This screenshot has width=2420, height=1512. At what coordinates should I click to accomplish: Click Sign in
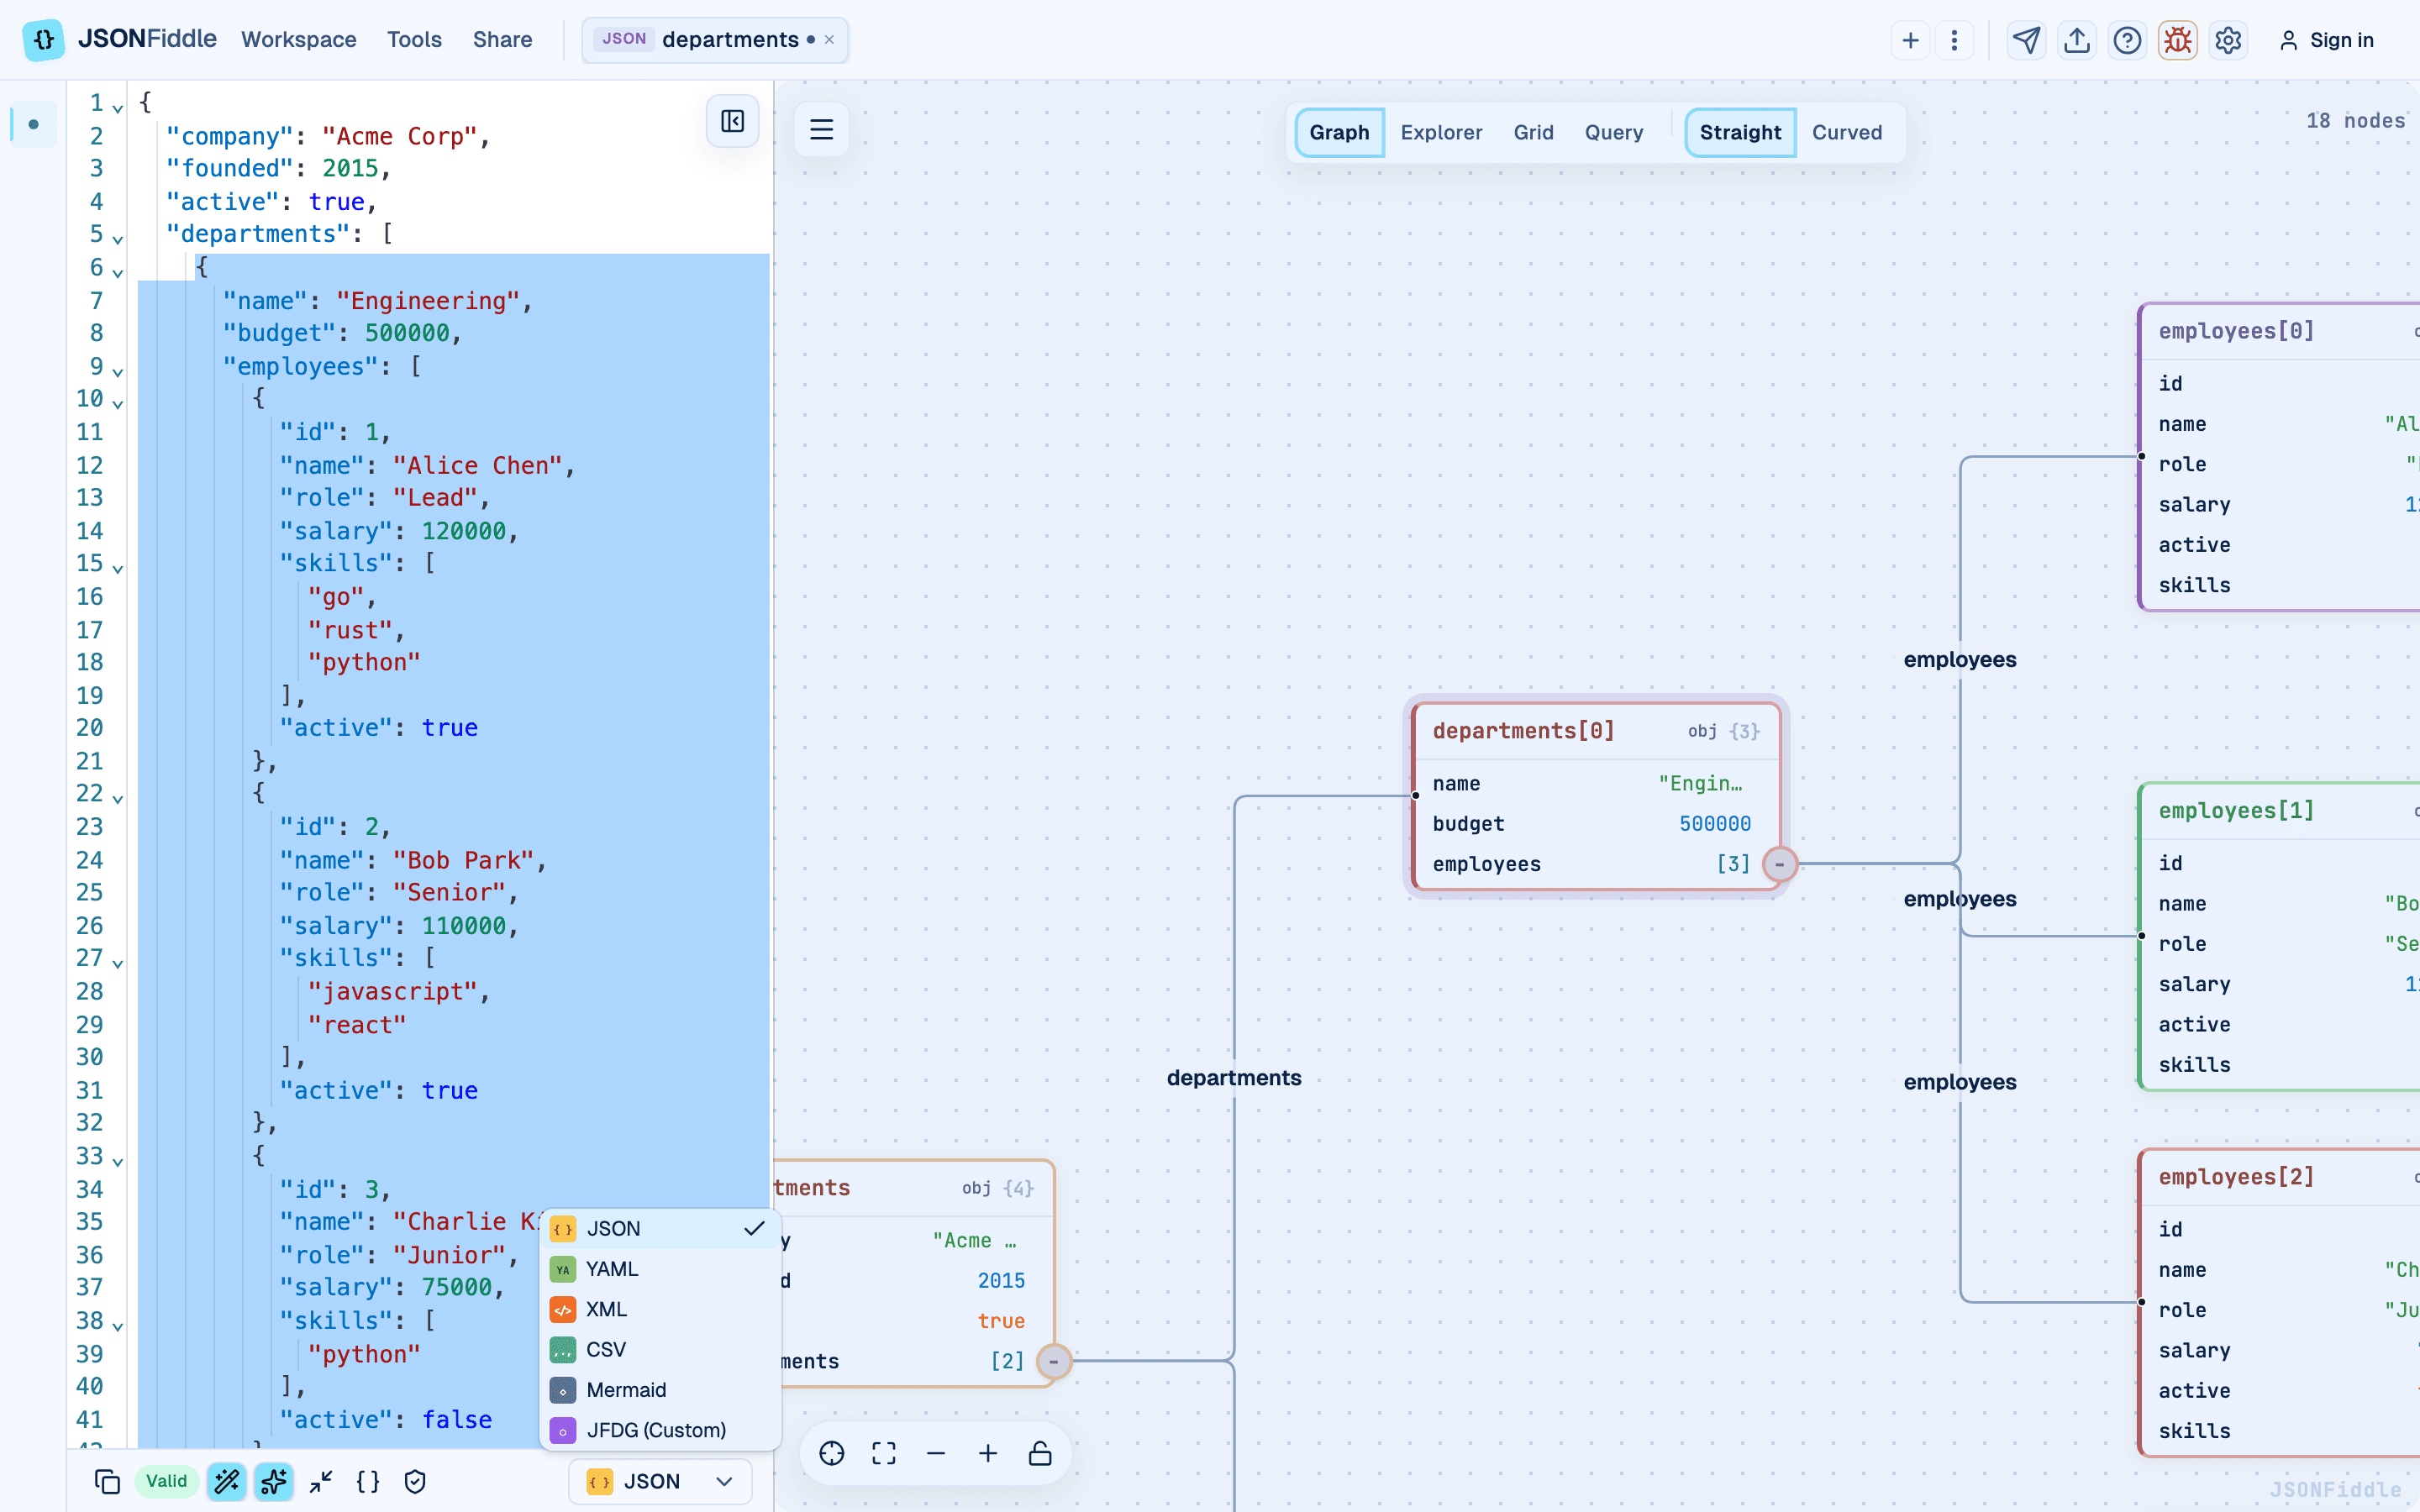2326,40
